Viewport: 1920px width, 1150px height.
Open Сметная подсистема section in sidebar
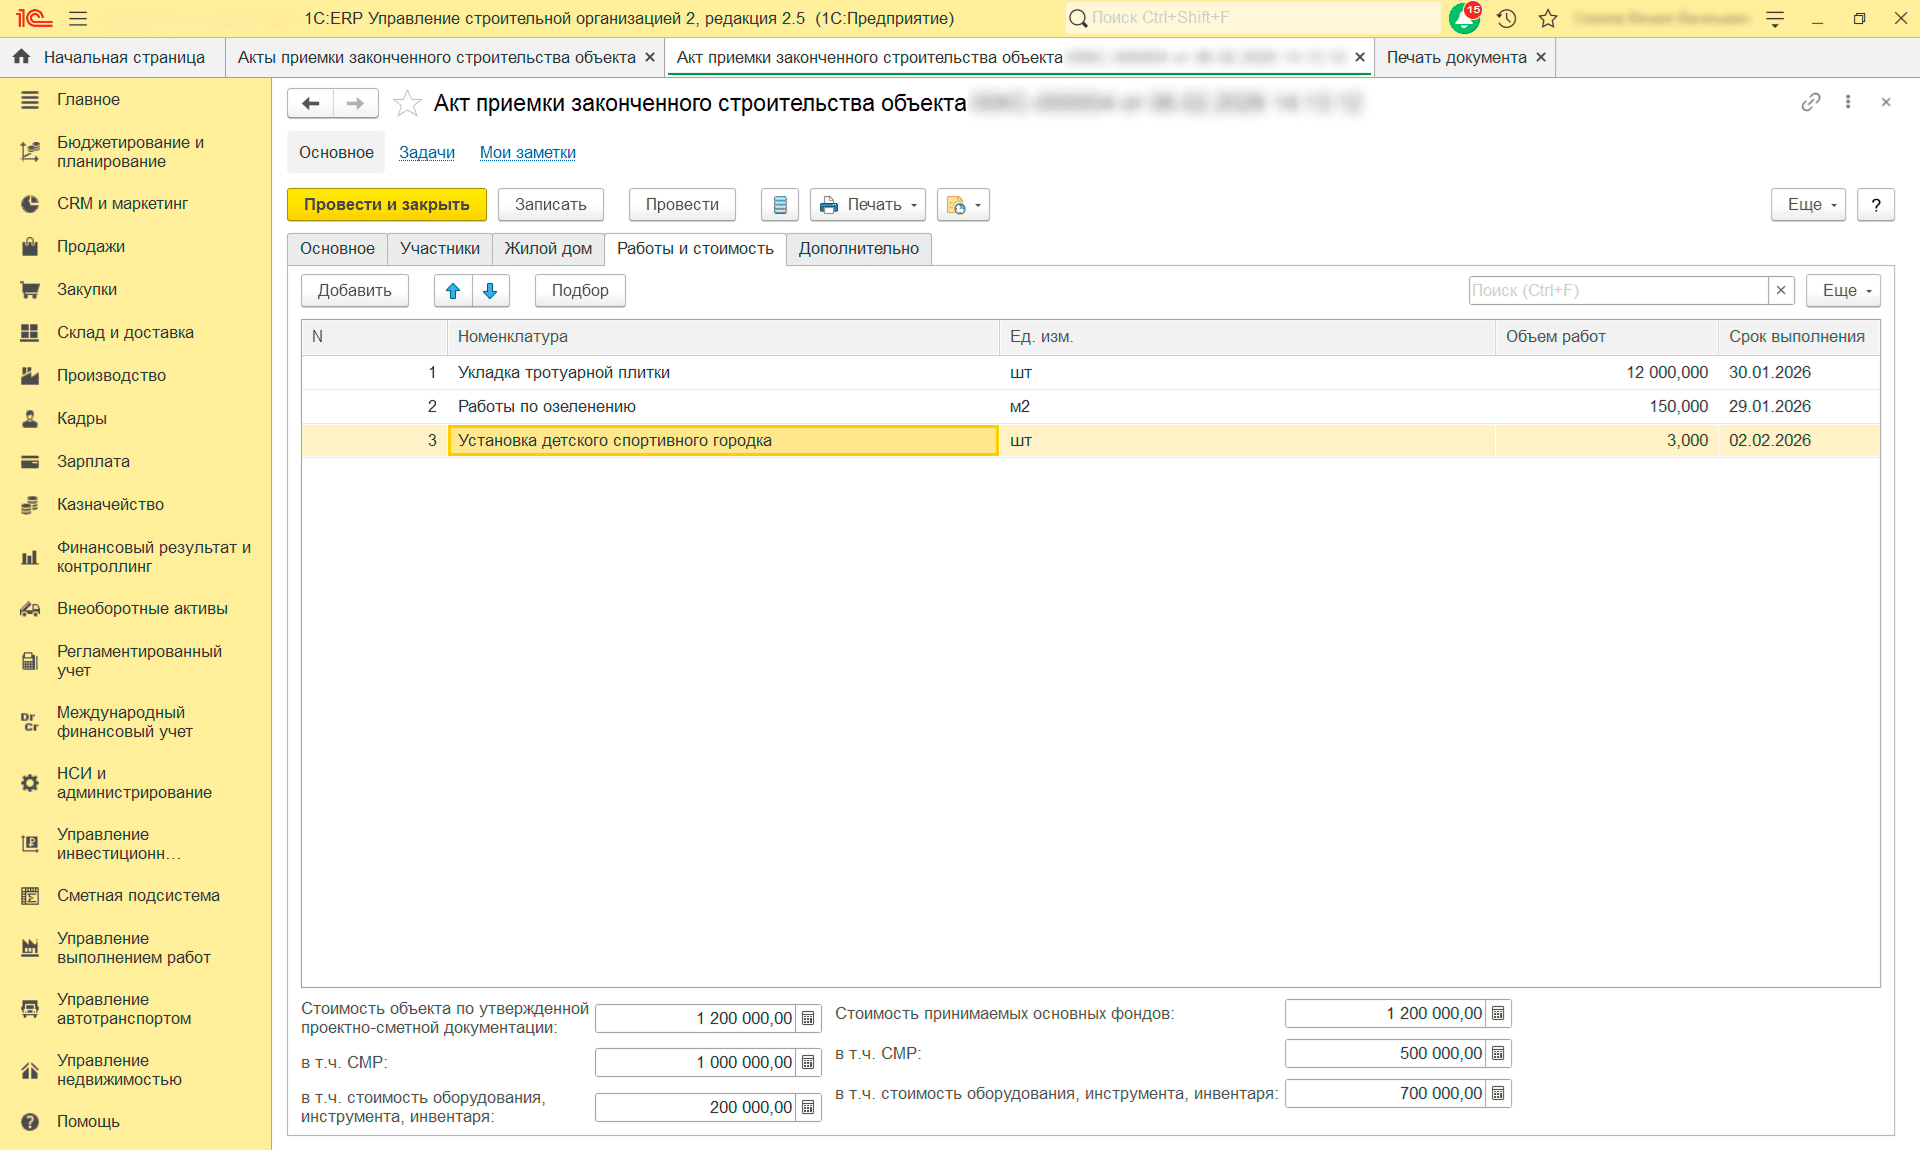pos(138,895)
